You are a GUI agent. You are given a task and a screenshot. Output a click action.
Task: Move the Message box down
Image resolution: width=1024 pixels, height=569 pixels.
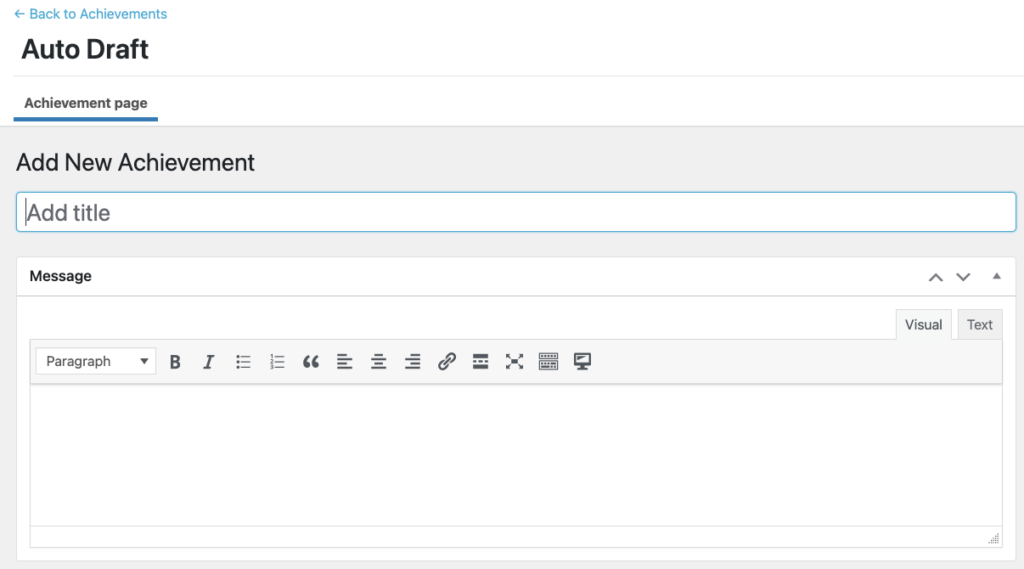[963, 277]
